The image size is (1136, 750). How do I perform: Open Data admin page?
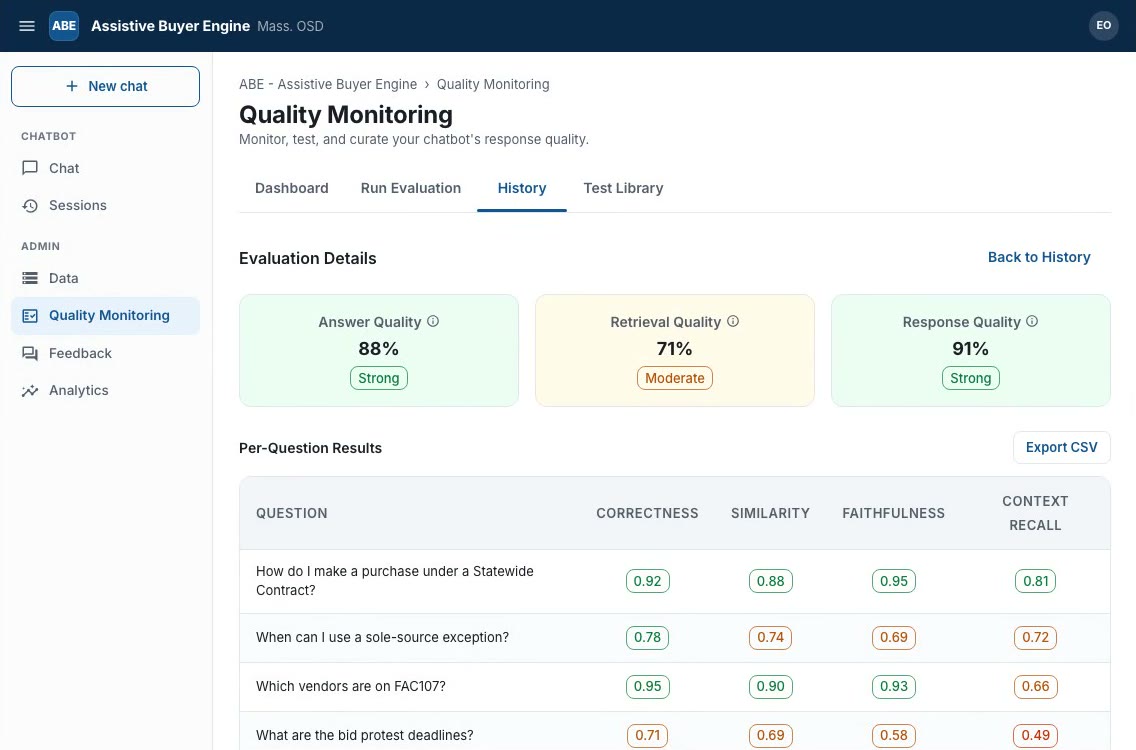click(x=105, y=278)
